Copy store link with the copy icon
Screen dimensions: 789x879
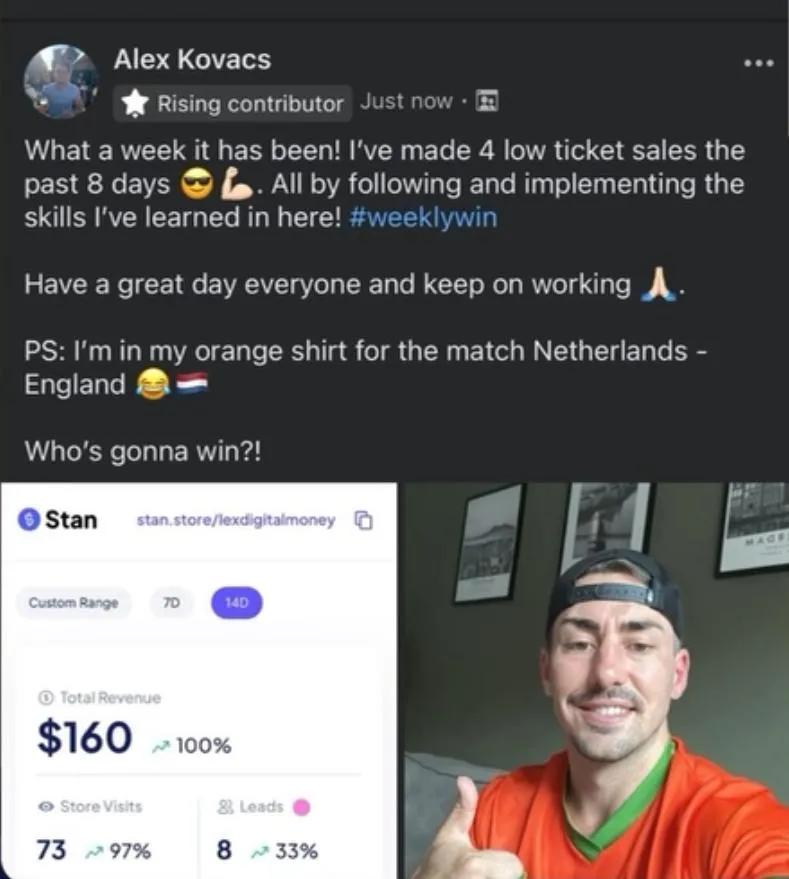(x=363, y=520)
